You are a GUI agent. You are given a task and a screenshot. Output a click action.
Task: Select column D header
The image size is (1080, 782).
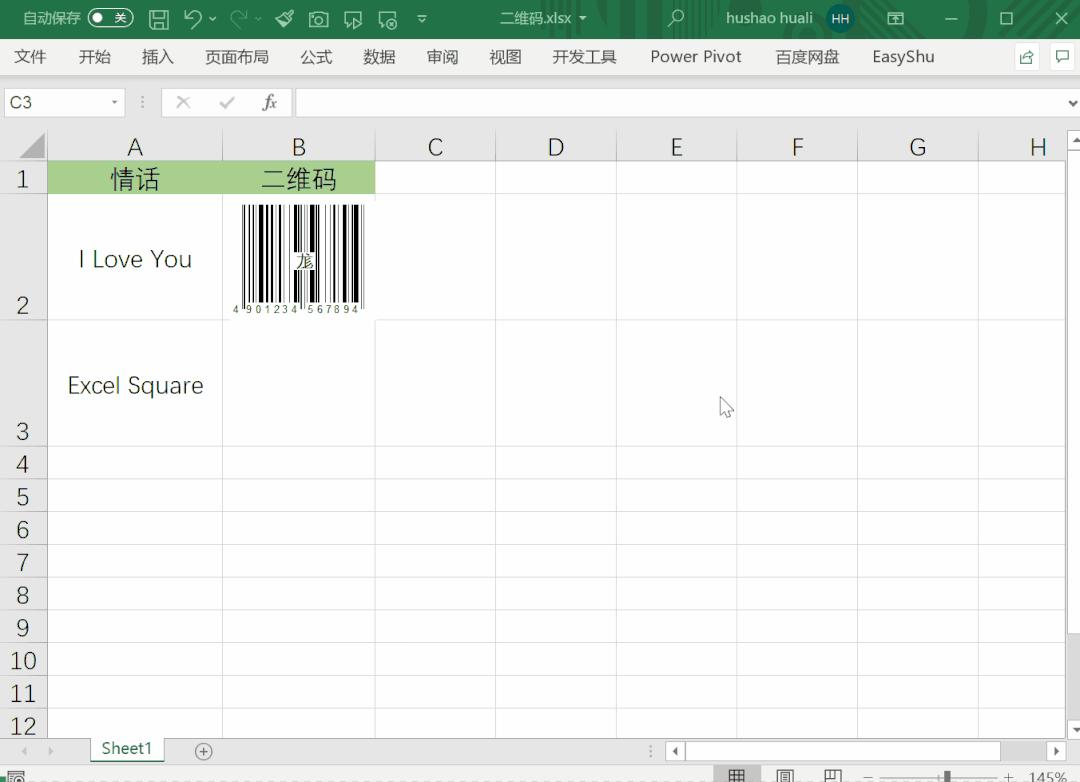556,147
